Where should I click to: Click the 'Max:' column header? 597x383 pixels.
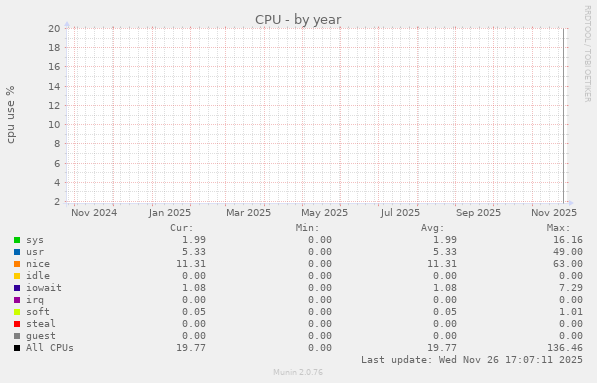(x=559, y=228)
